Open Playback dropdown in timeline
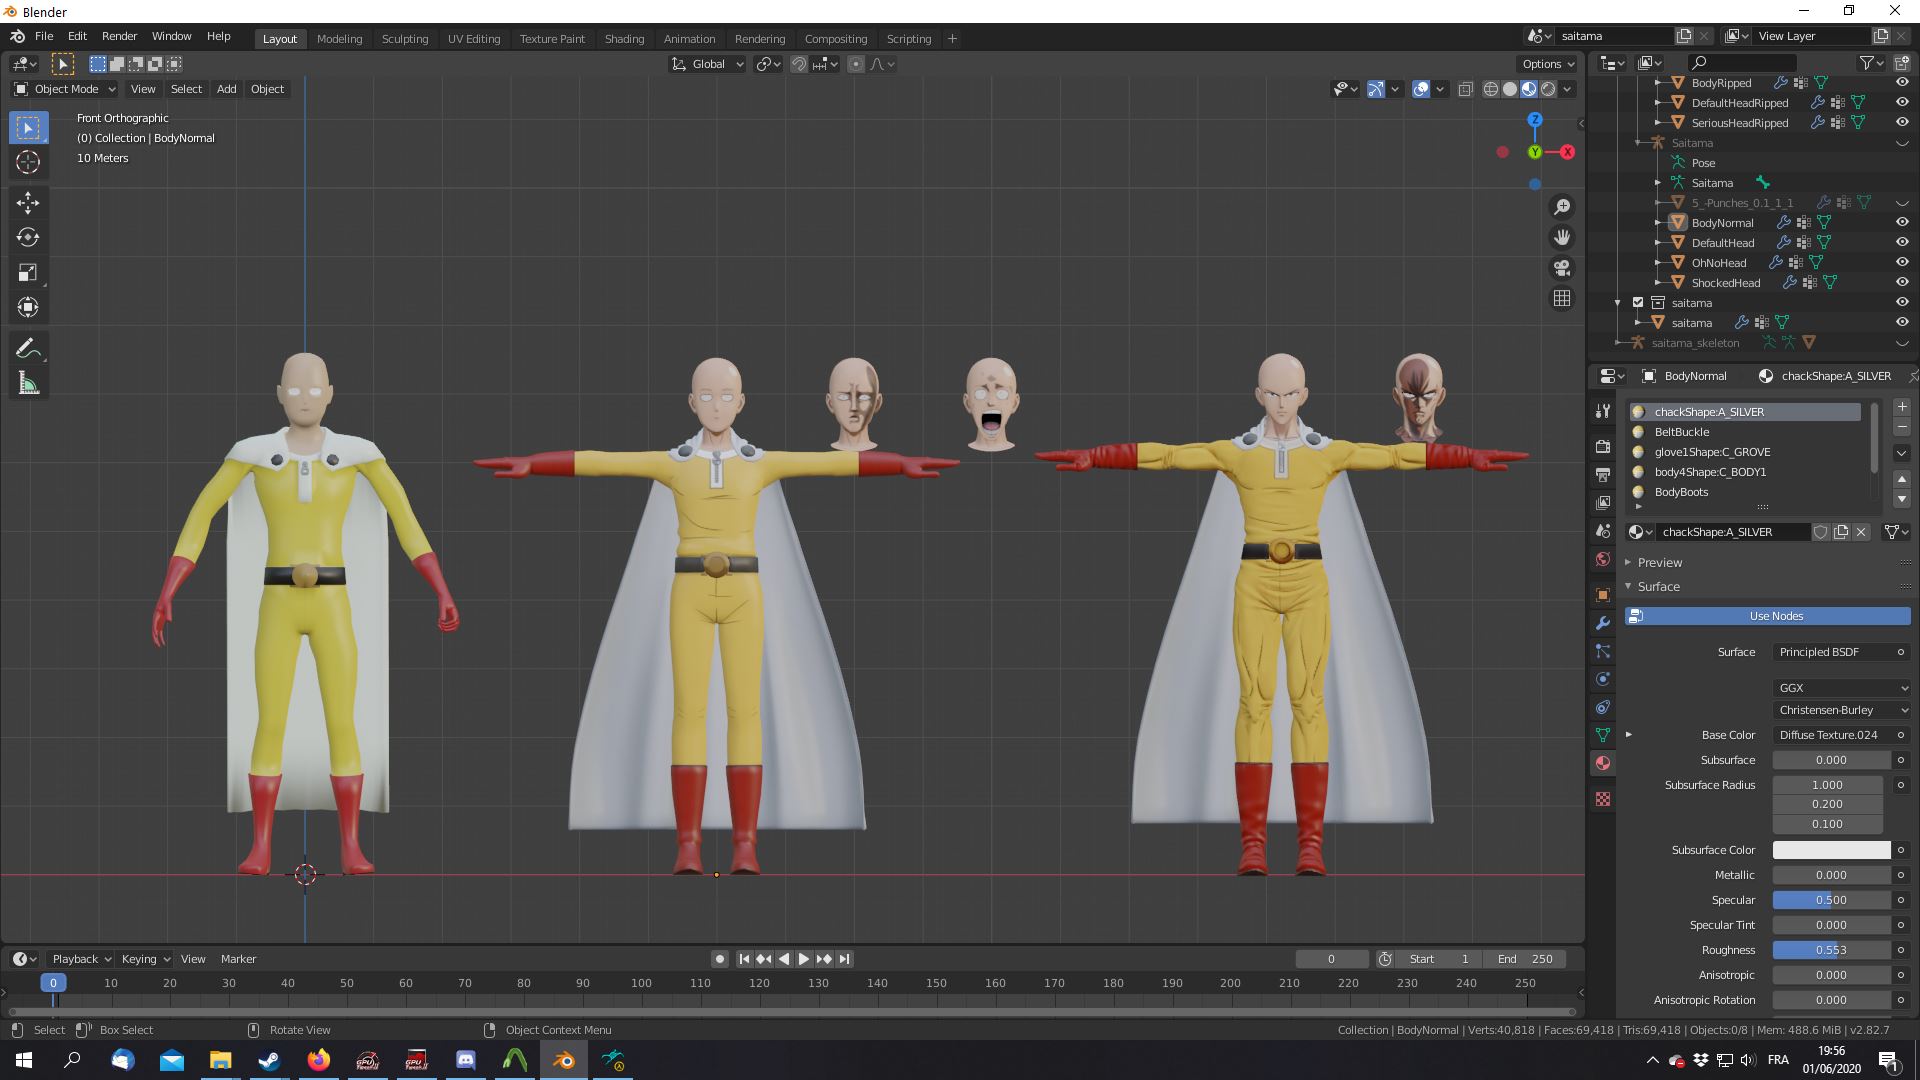The image size is (1920, 1080). [x=81, y=958]
